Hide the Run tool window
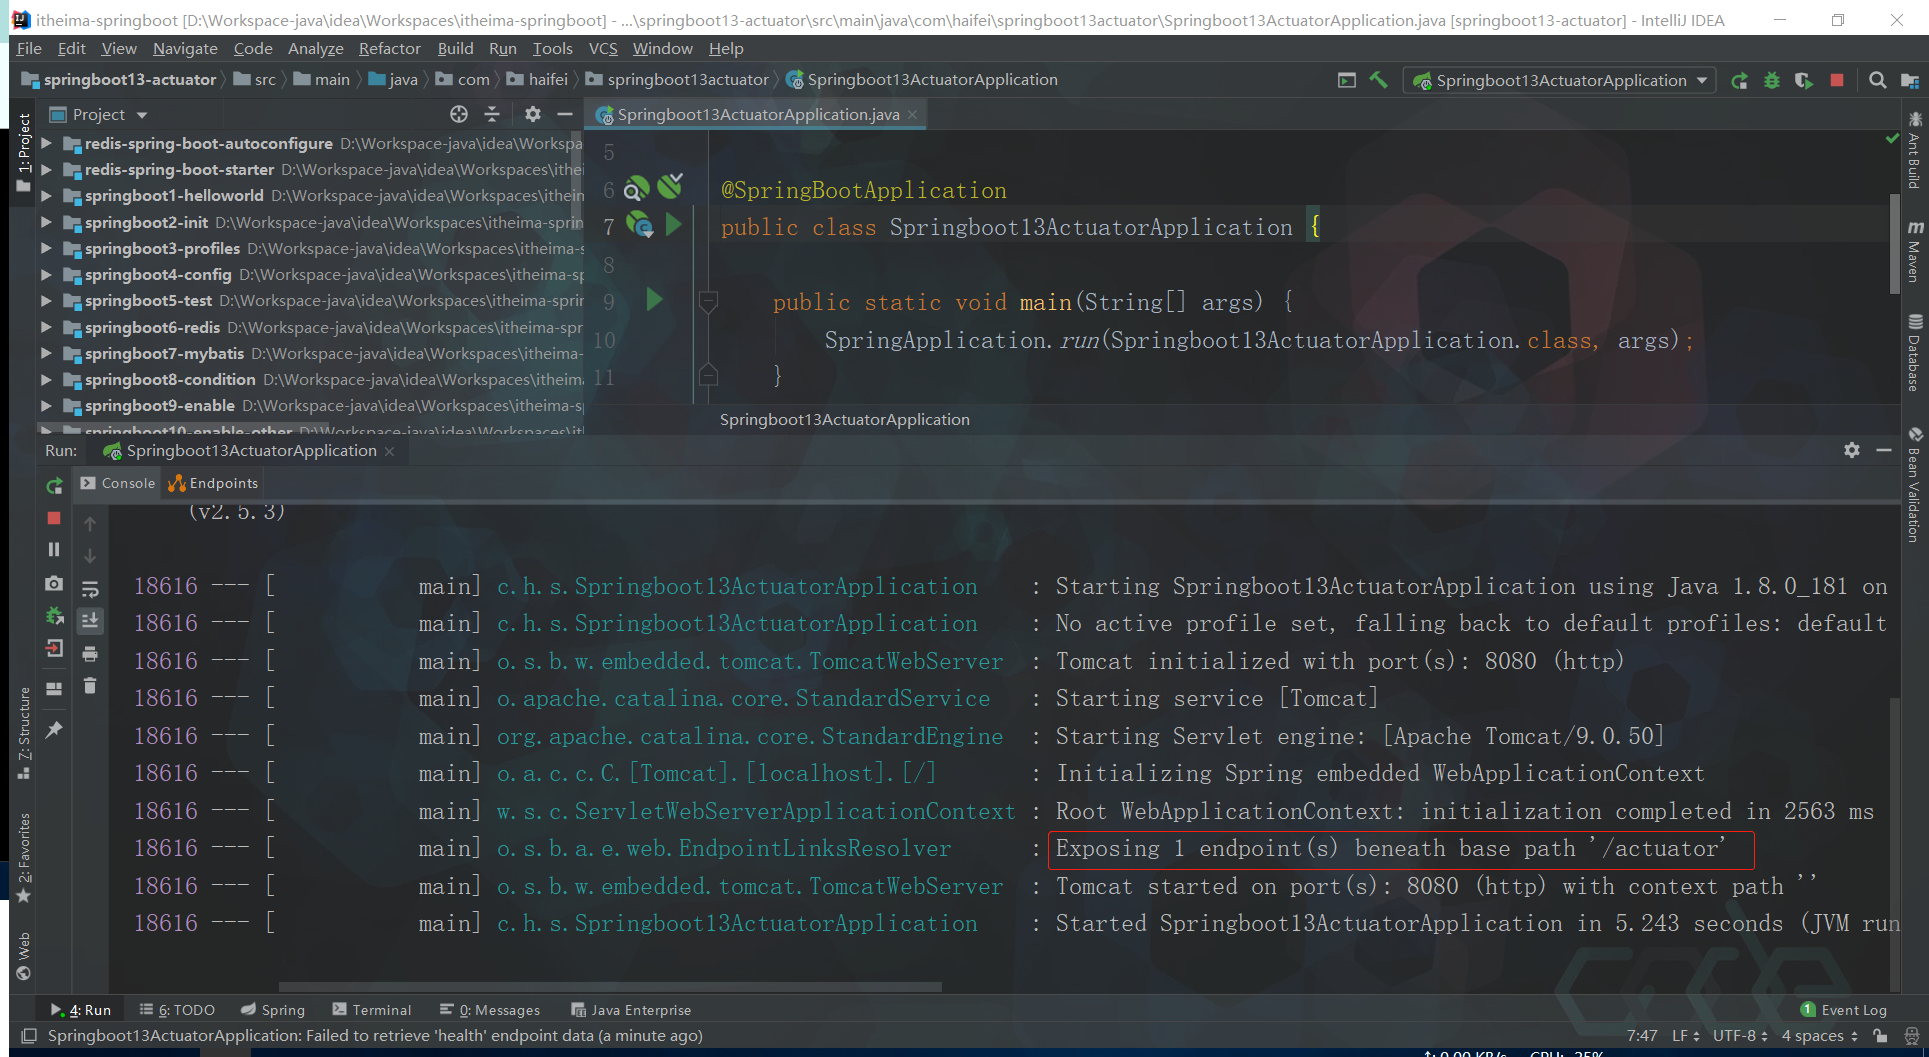This screenshot has height=1057, width=1929. click(x=1884, y=450)
